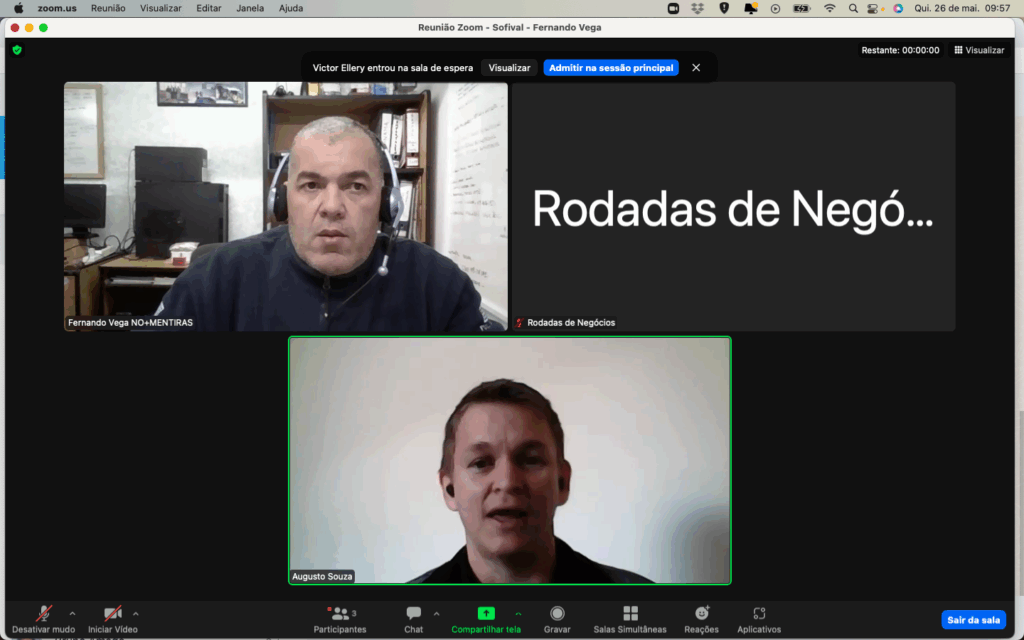Select Augusto Souza's video tile
Image resolution: width=1024 pixels, height=640 pixels.
coord(510,460)
